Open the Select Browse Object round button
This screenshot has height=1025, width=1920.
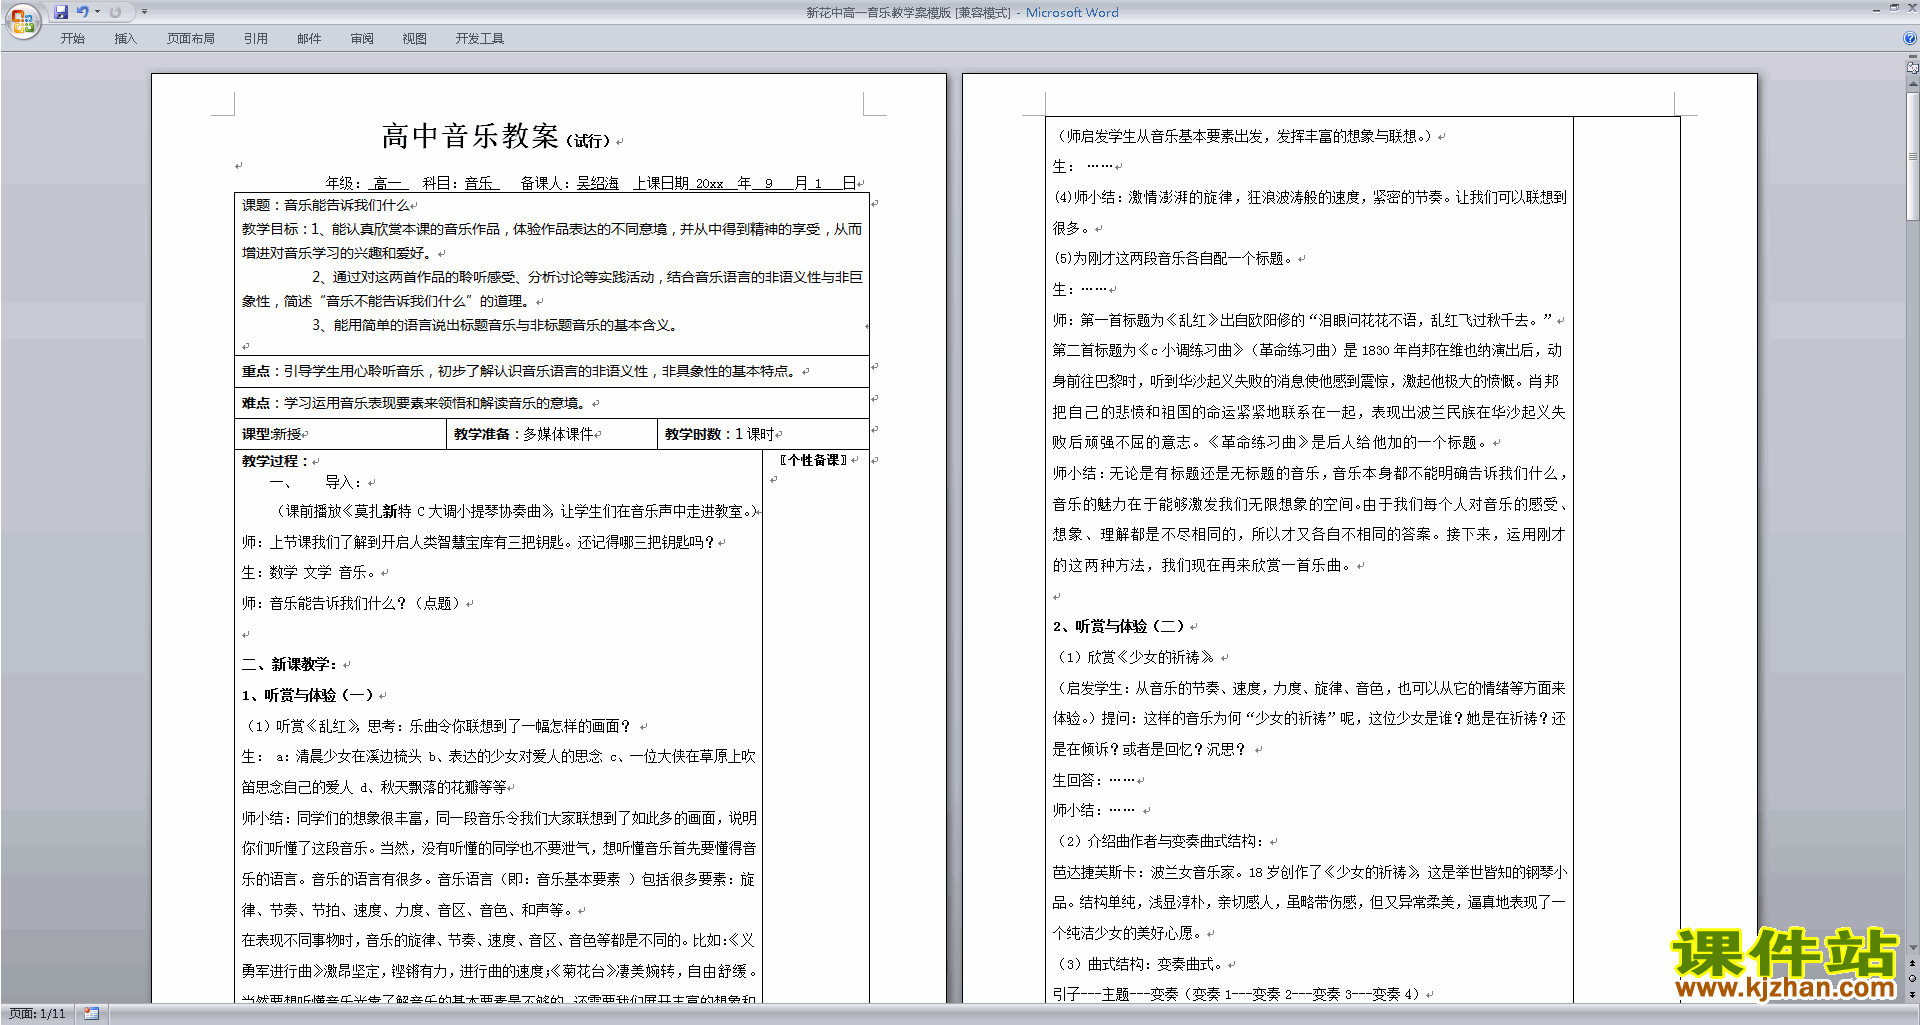point(1913,979)
